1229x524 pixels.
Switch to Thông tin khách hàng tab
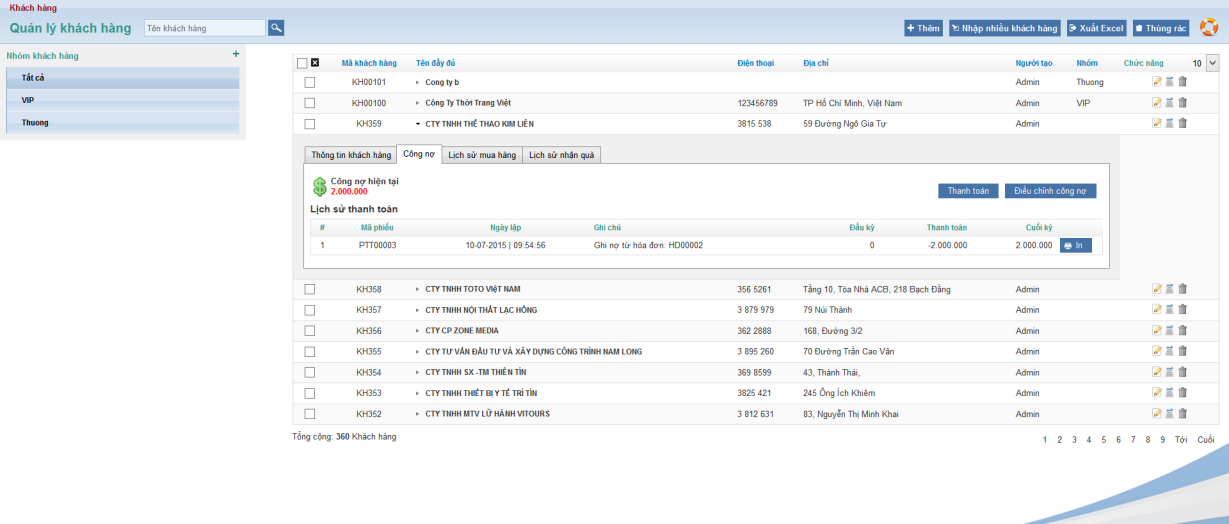[x=351, y=155]
